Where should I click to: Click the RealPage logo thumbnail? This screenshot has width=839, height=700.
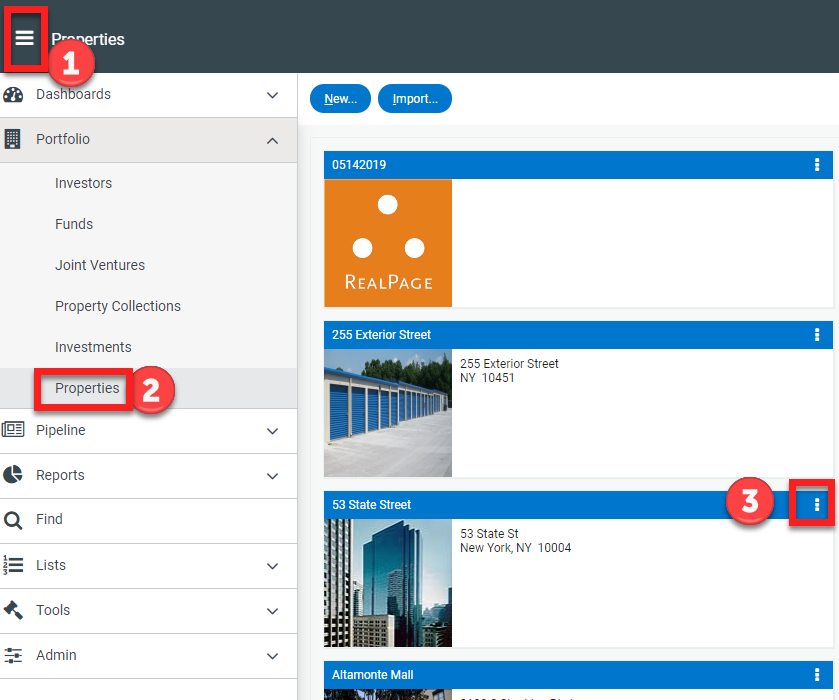(x=388, y=243)
